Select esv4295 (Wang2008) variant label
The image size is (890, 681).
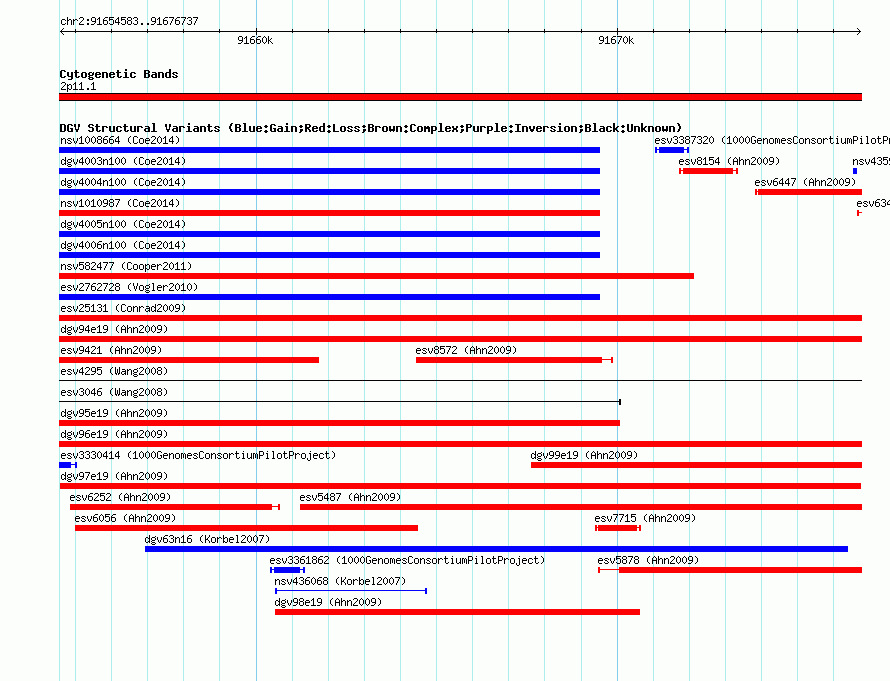click(114, 371)
